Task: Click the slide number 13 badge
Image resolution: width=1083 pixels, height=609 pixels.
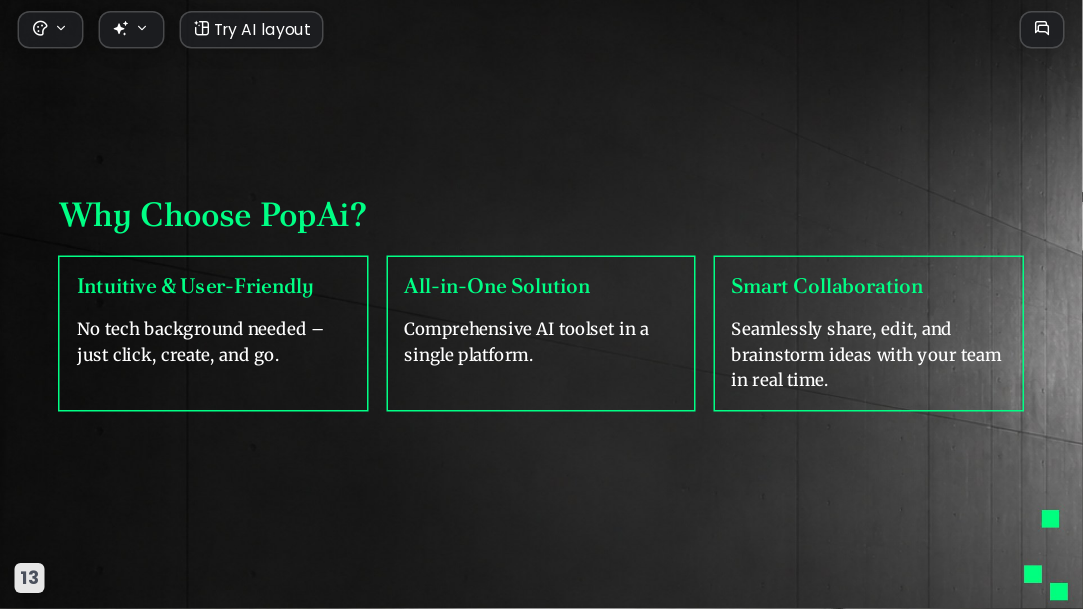Action: coord(30,577)
